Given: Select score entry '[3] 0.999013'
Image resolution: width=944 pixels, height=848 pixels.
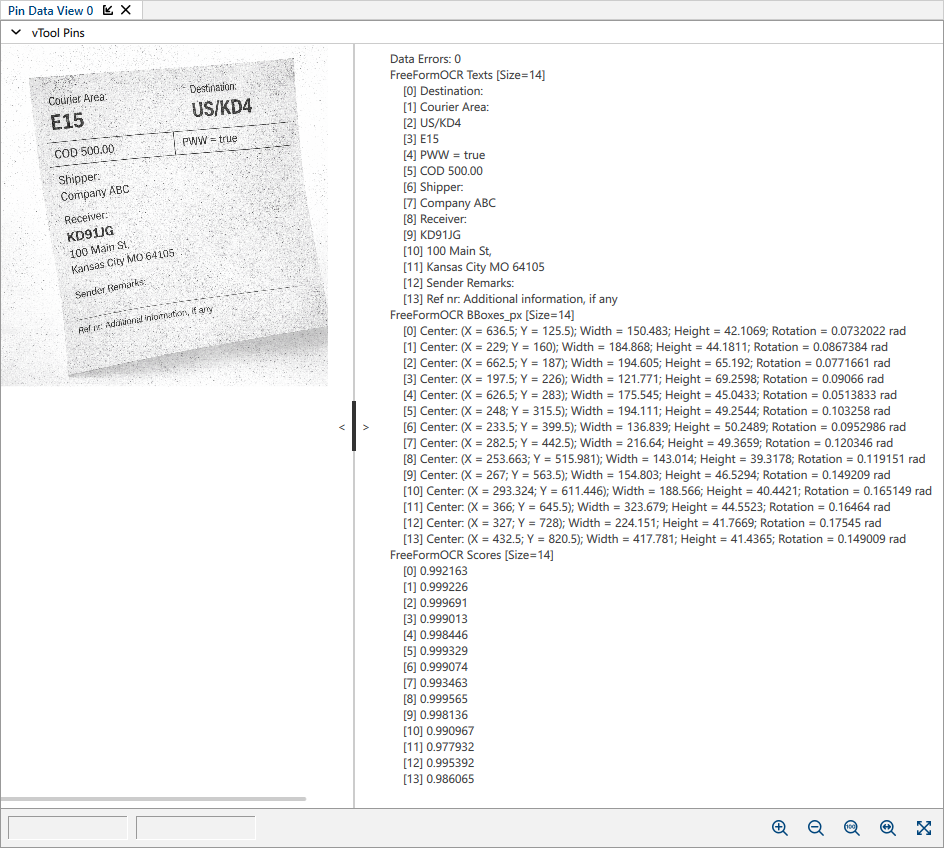Looking at the screenshot, I should (x=435, y=619).
